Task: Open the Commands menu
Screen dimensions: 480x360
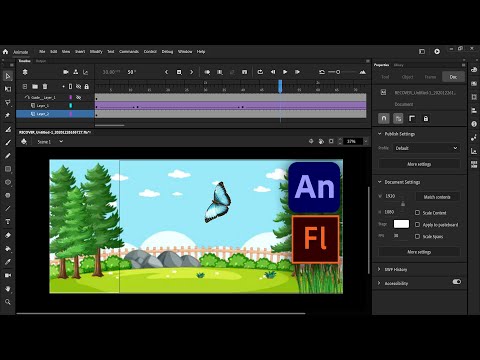Action: pyautogui.click(x=129, y=52)
